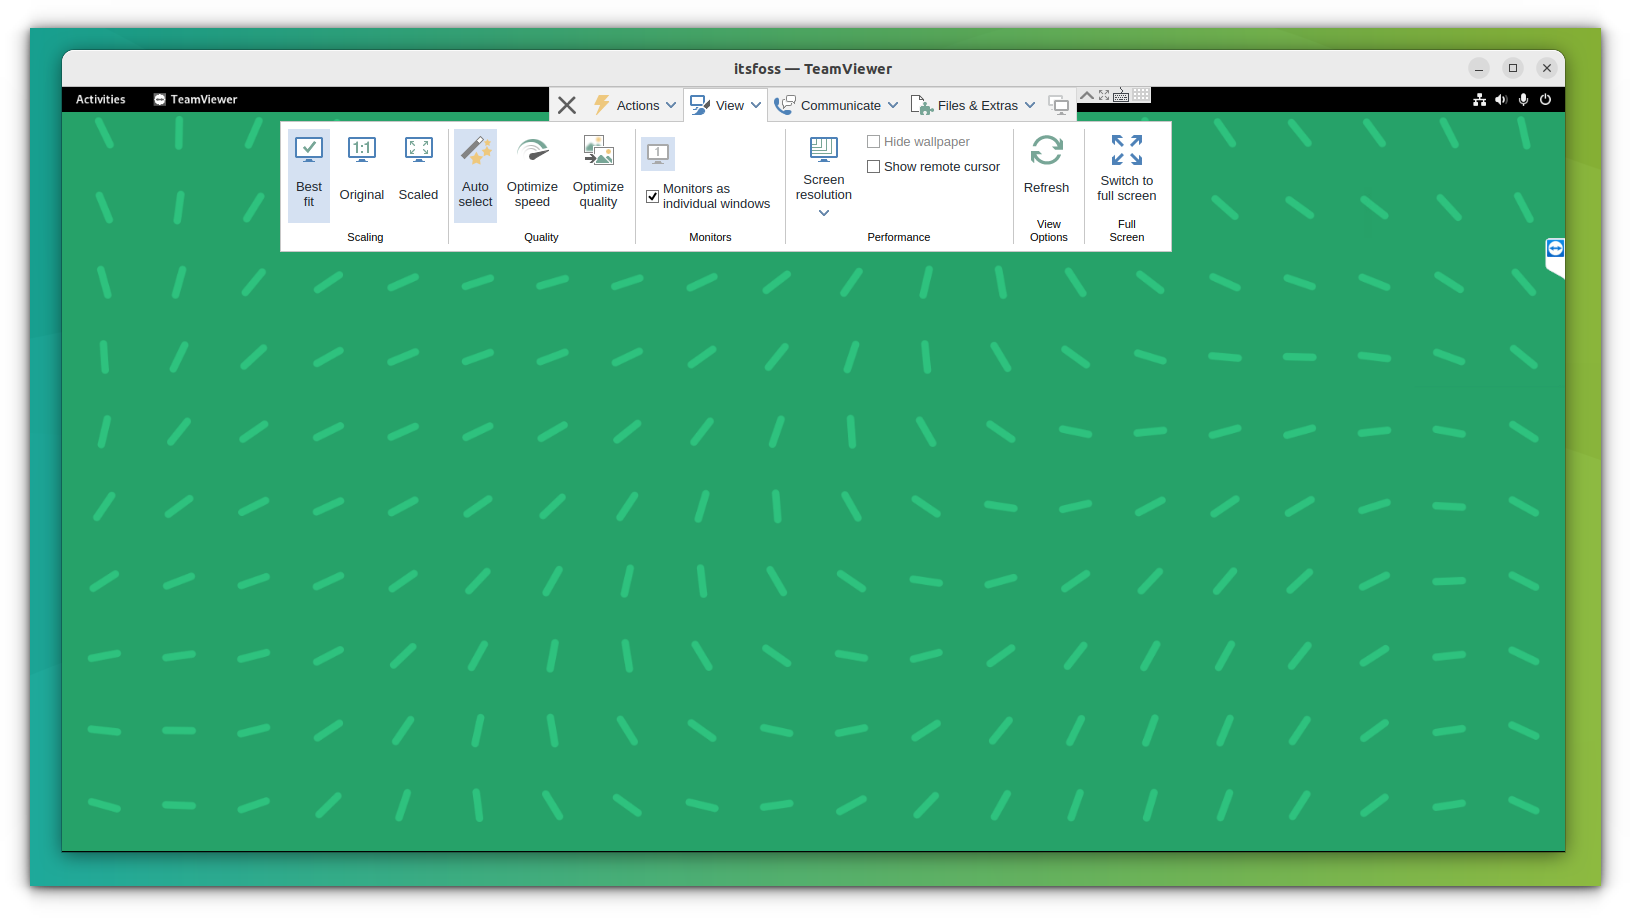The image size is (1631, 918).
Task: Click the microphone icon in remote top bar
Action: pyautogui.click(x=1523, y=99)
